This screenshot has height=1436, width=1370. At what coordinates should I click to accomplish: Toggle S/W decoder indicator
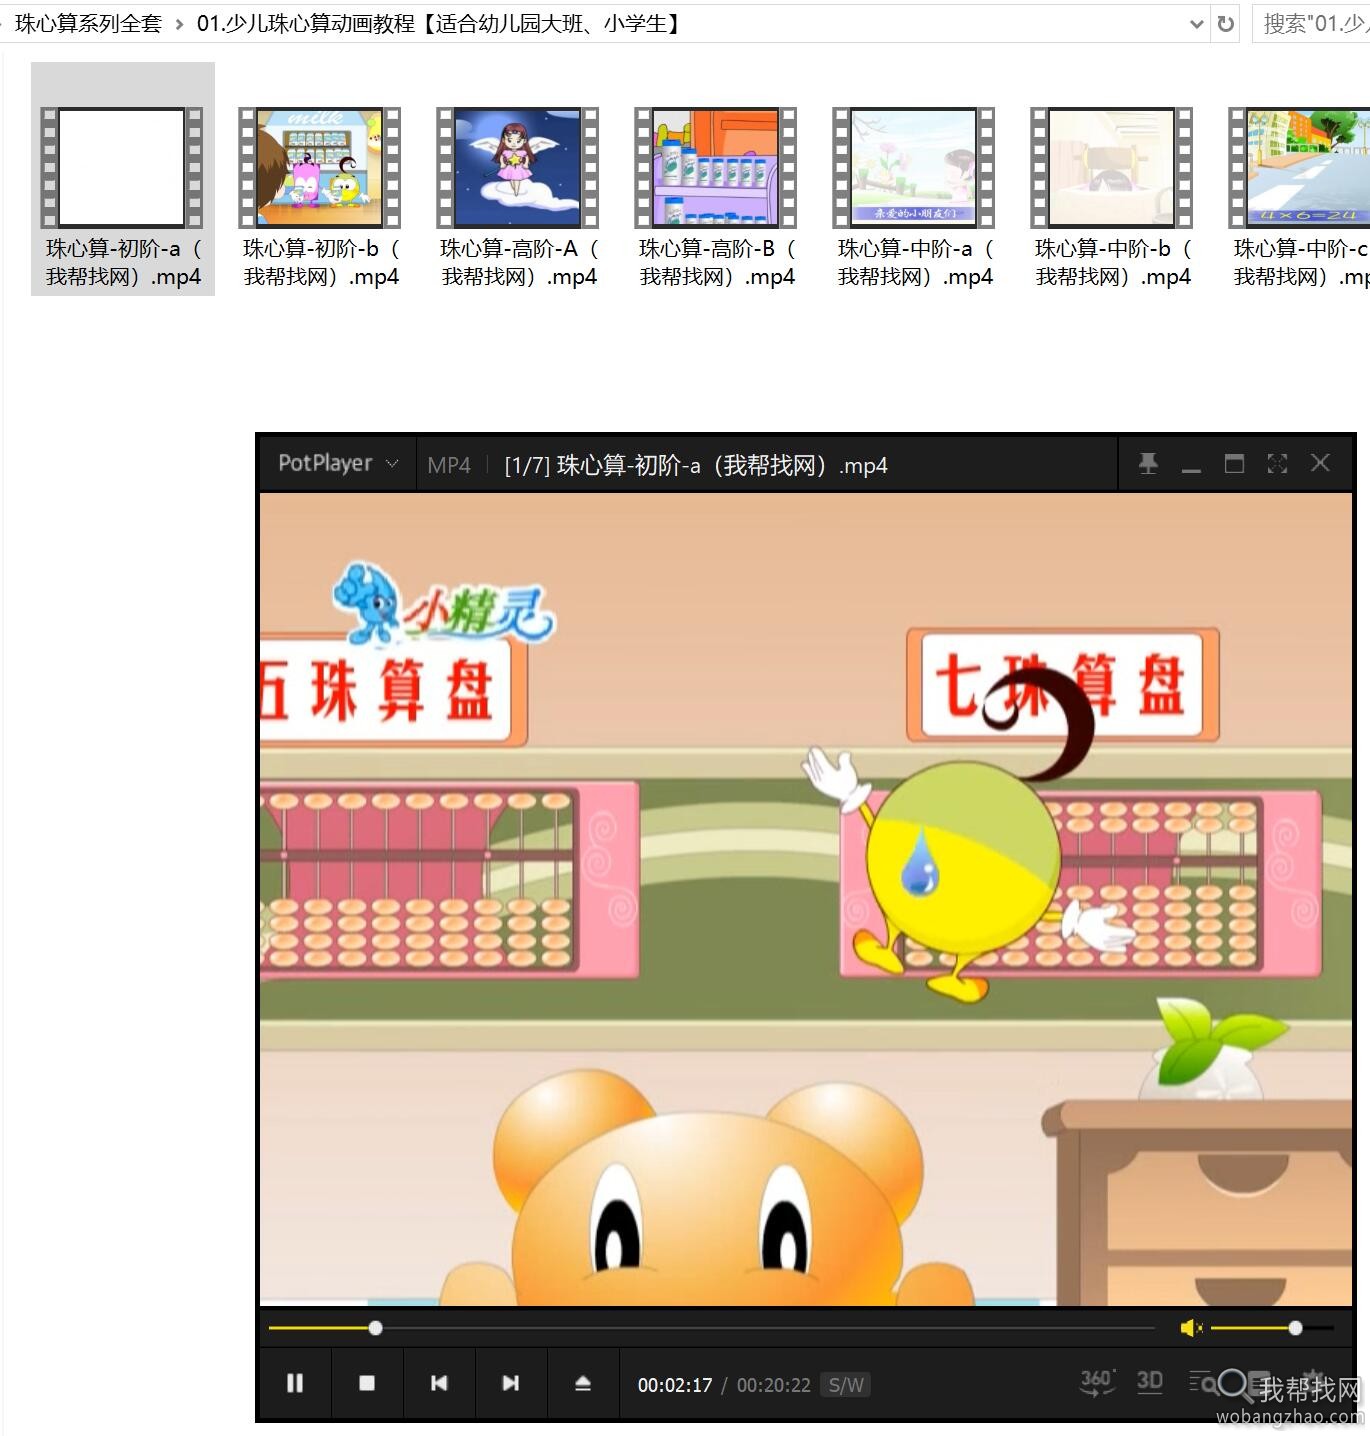845,1385
